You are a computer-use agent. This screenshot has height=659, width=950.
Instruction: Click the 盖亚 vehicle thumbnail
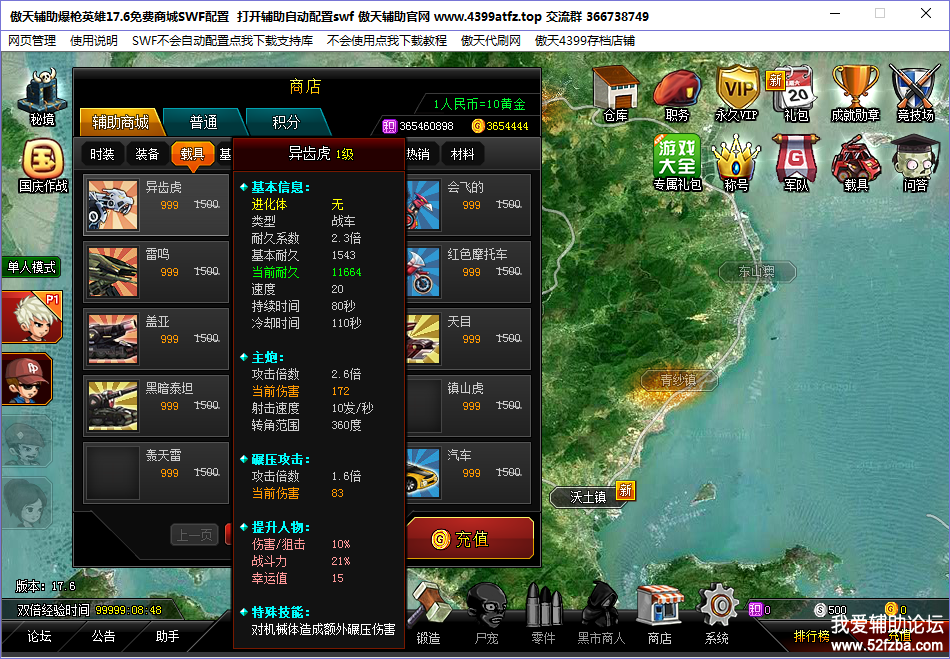[113, 339]
